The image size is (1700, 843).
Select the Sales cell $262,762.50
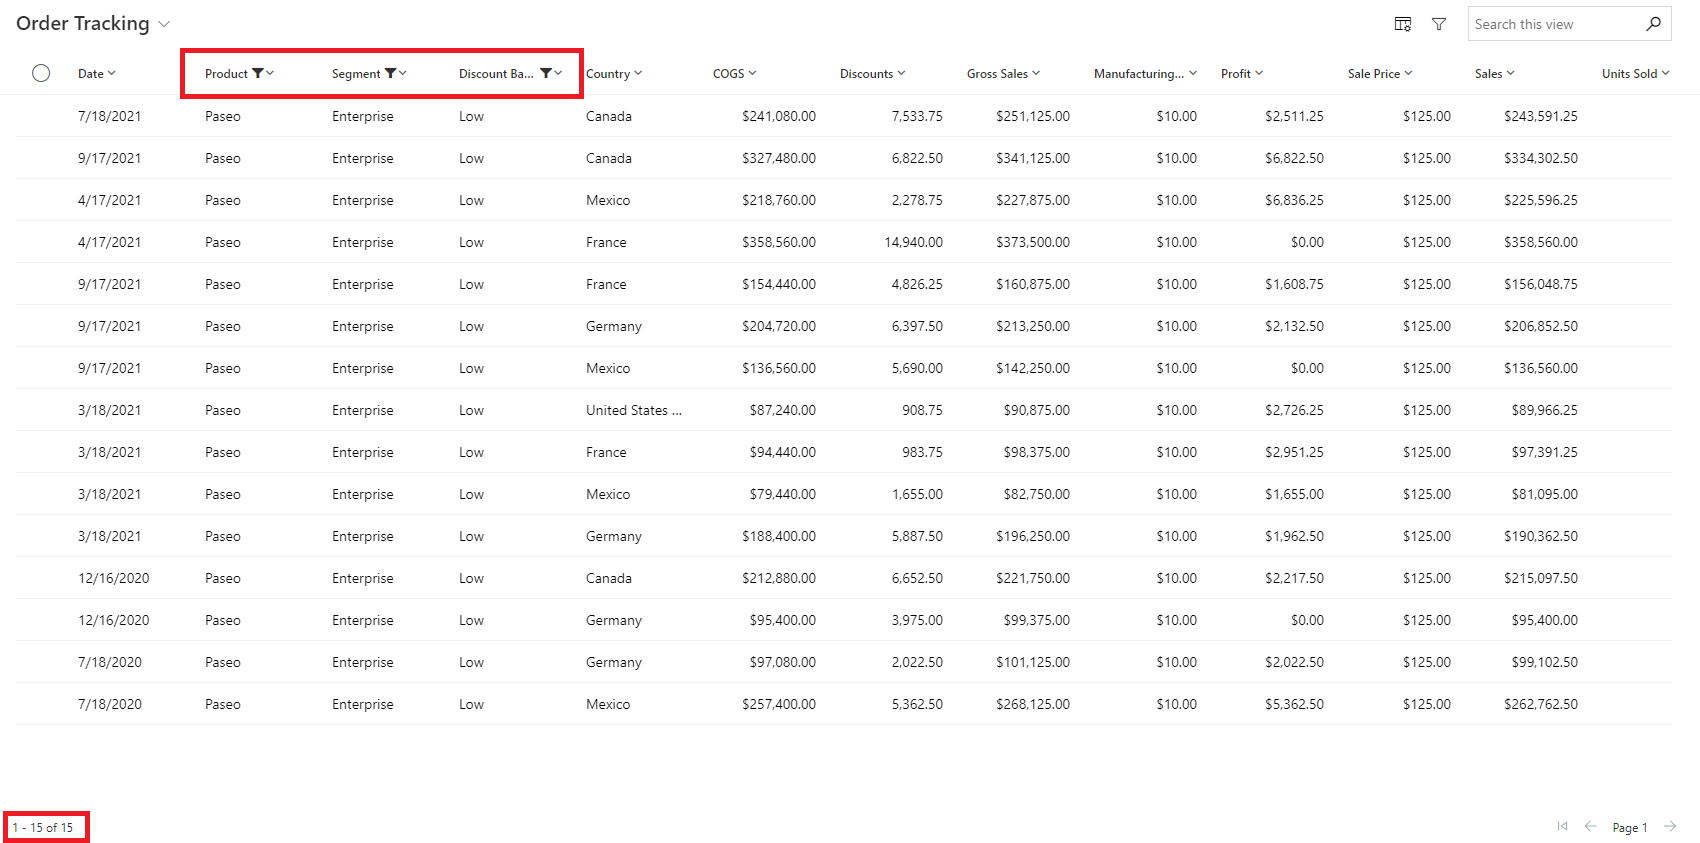pos(1541,704)
